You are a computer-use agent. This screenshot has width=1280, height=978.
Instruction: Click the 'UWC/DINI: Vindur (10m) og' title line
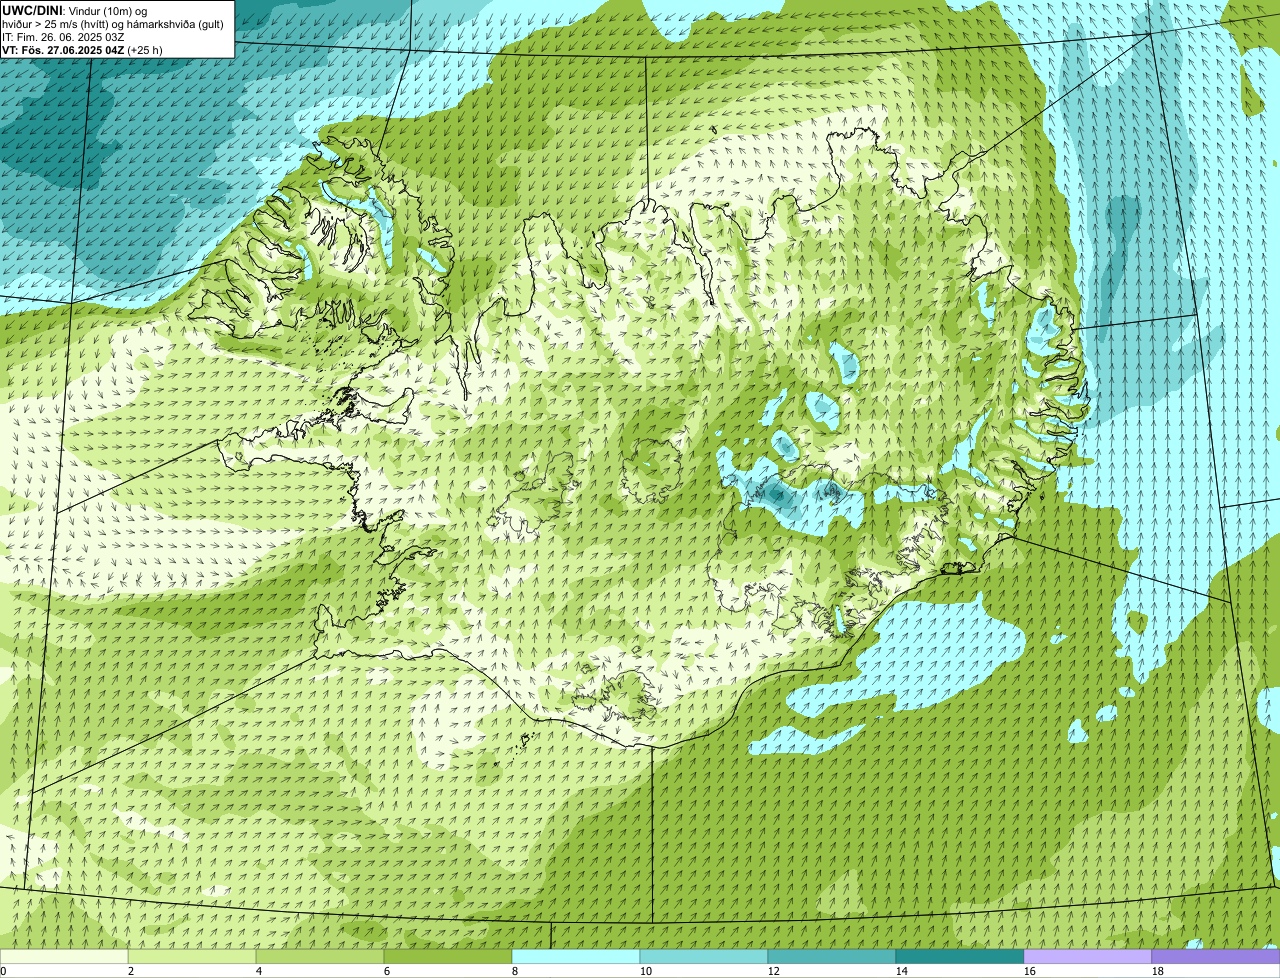75,10
